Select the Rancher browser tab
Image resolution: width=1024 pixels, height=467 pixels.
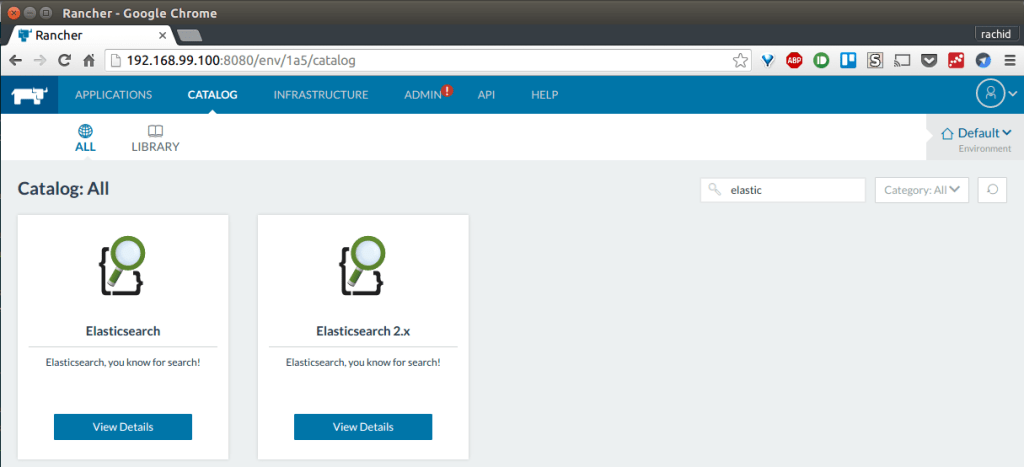(91, 35)
